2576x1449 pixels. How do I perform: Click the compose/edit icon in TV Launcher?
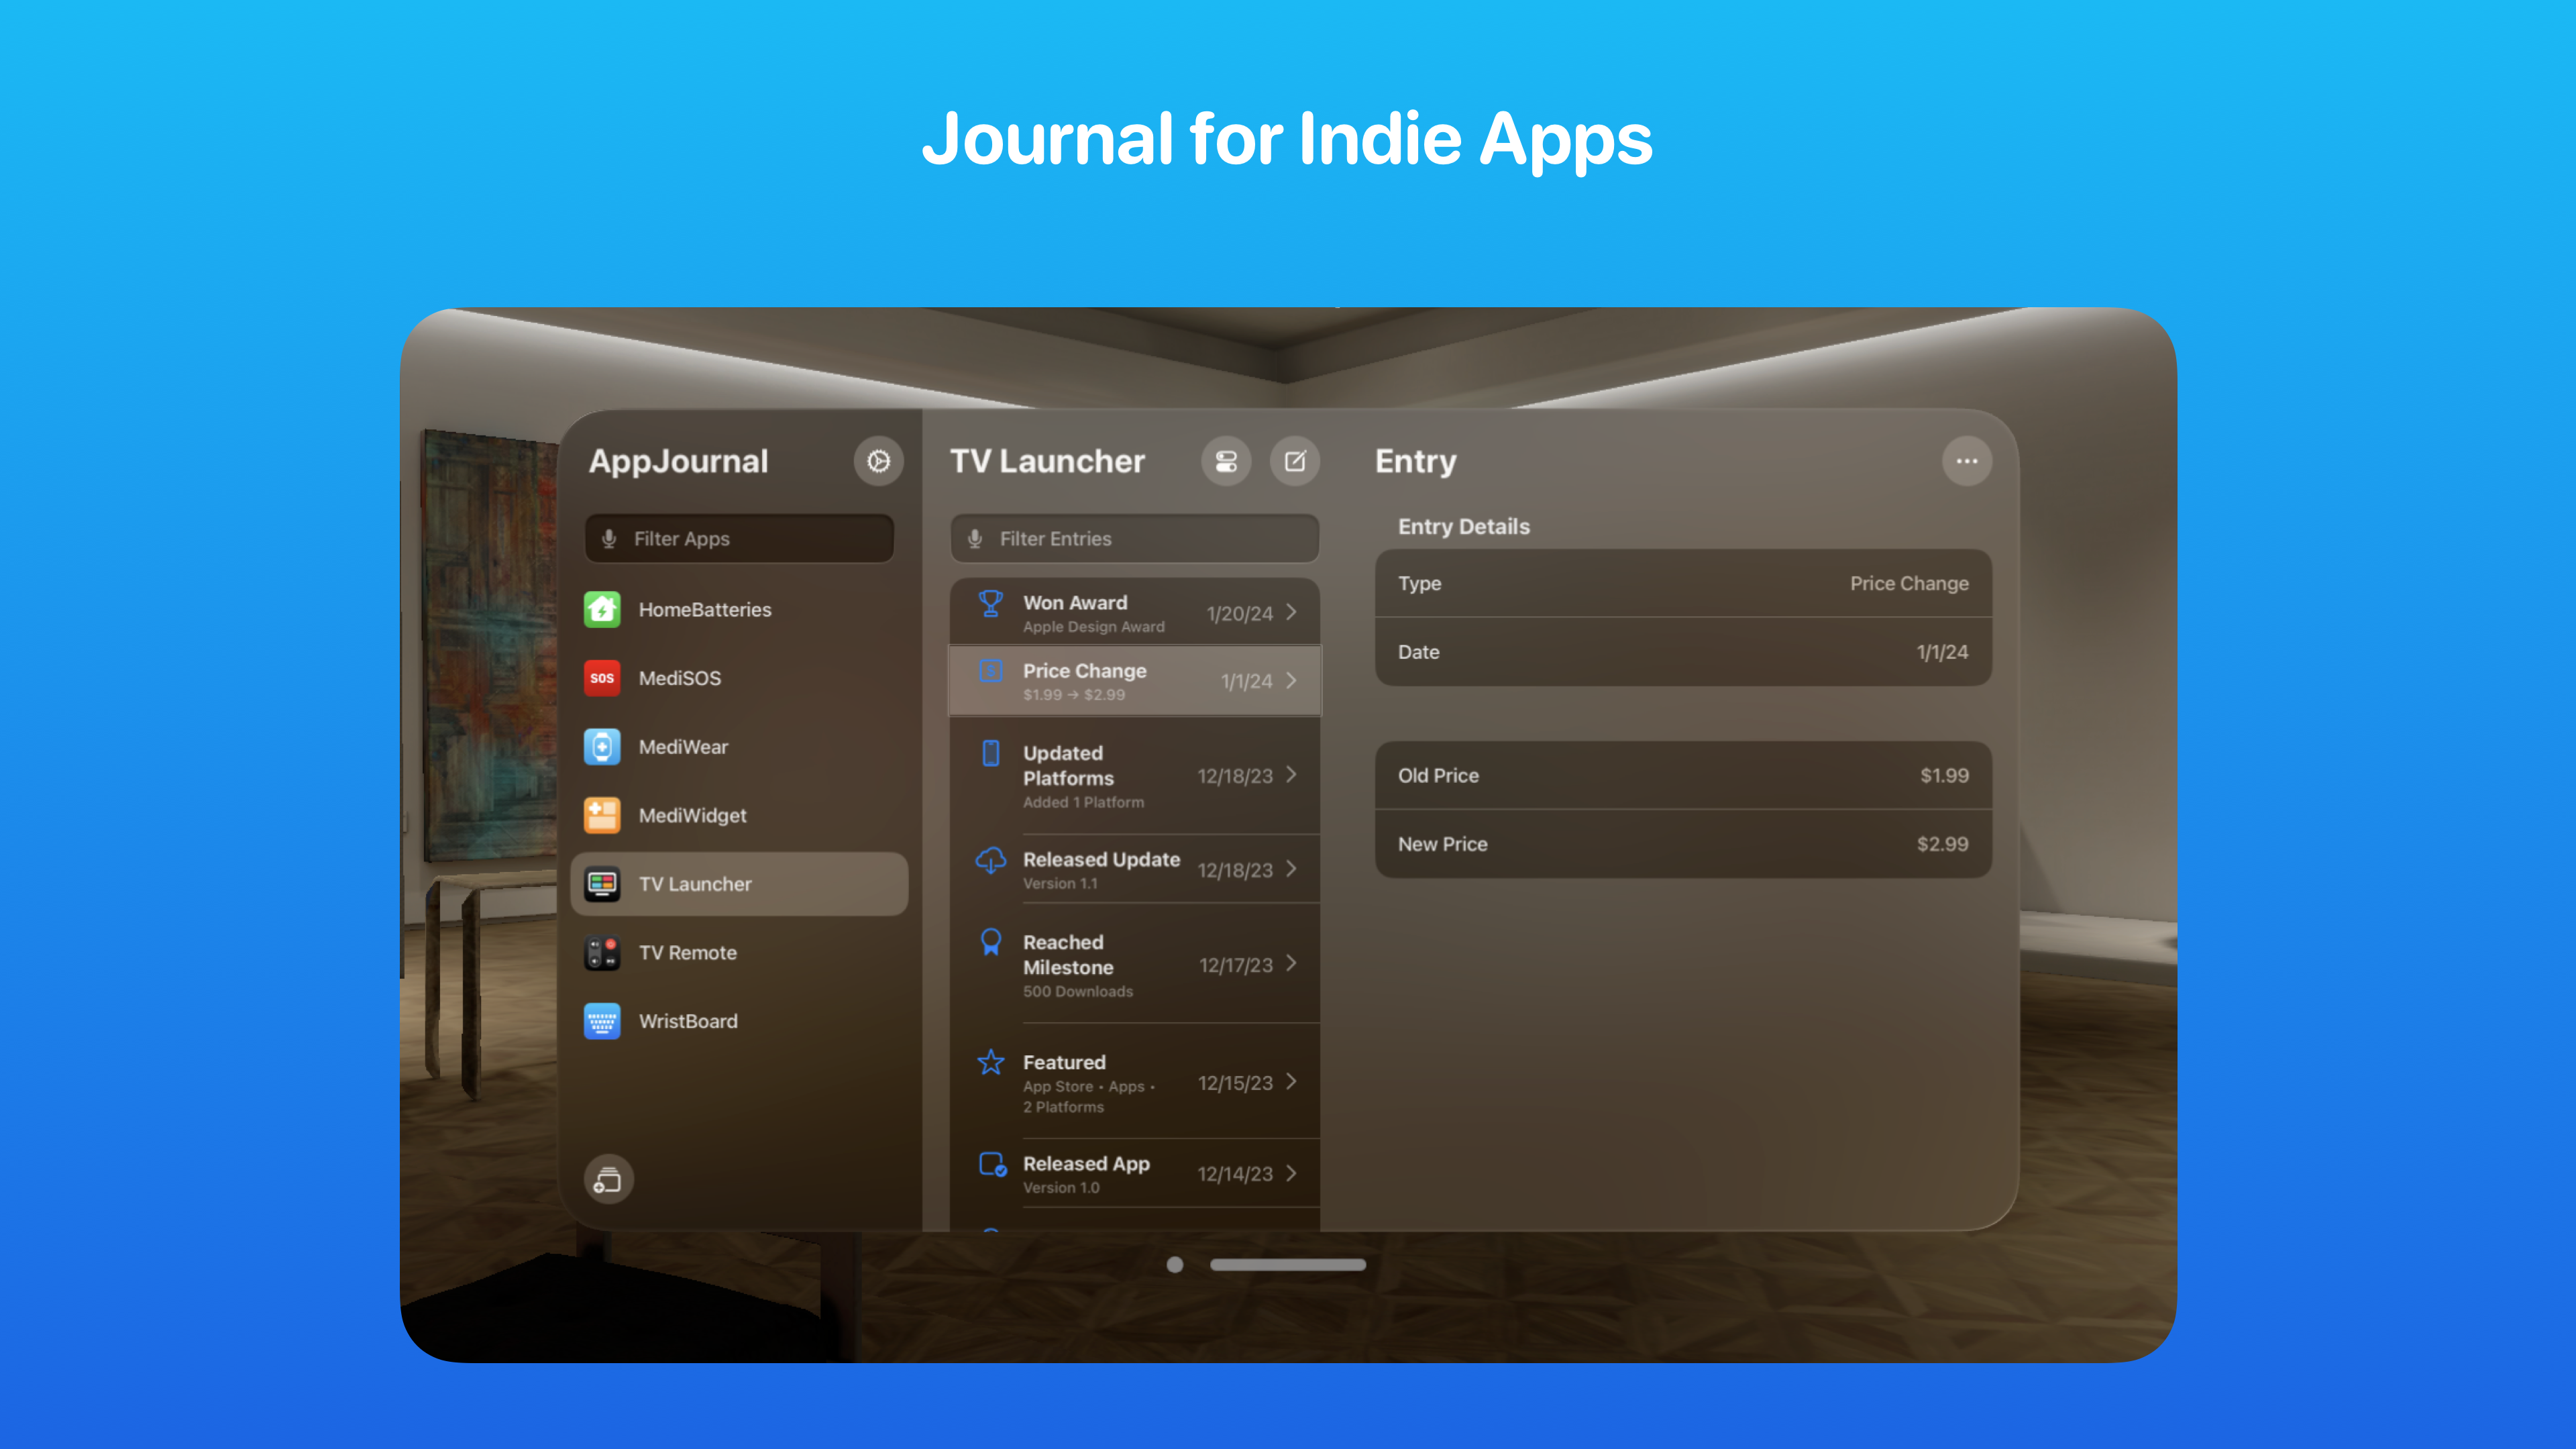coord(1295,462)
